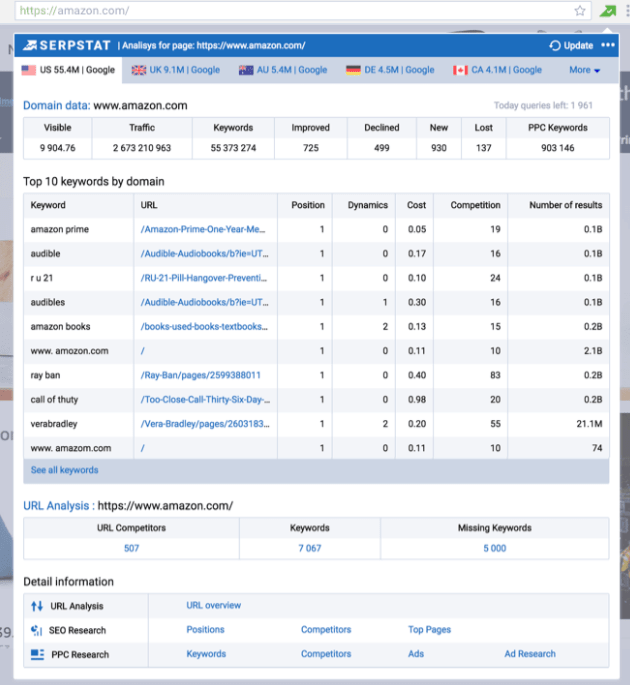Click the Serpstat logo in popup header
The image size is (630, 685).
pos(66,45)
